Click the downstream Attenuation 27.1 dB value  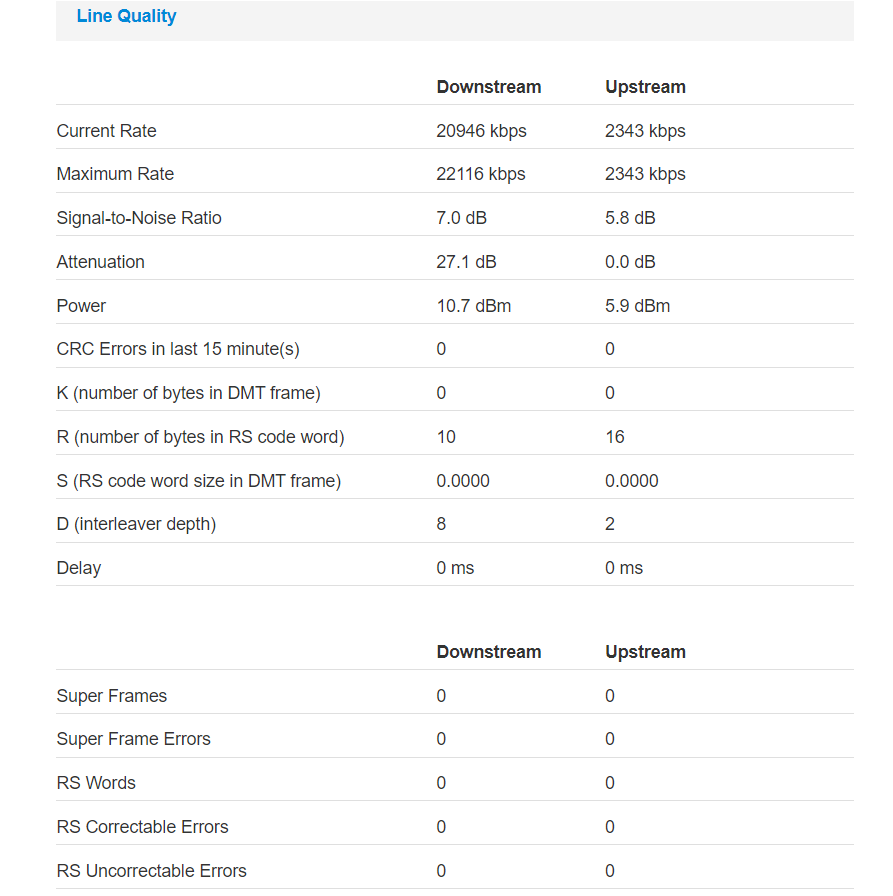[x=466, y=262]
